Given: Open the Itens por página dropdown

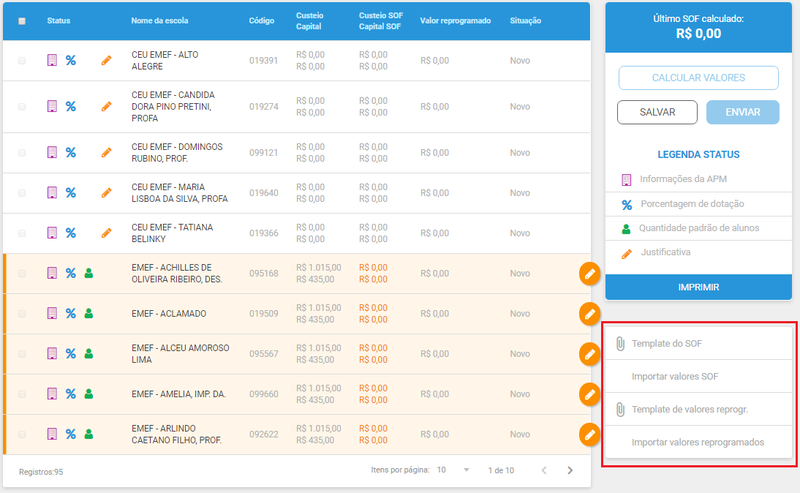Looking at the screenshot, I should (x=453, y=470).
